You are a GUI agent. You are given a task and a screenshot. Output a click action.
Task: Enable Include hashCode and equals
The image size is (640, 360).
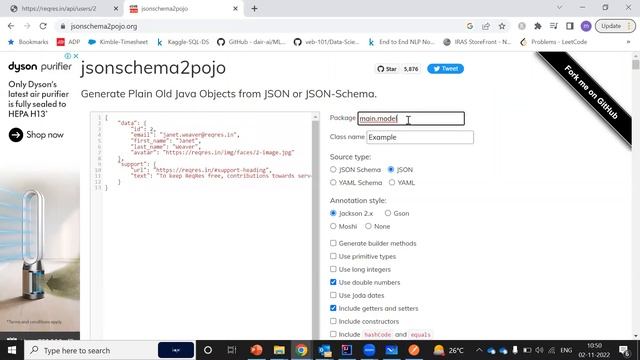point(333,334)
